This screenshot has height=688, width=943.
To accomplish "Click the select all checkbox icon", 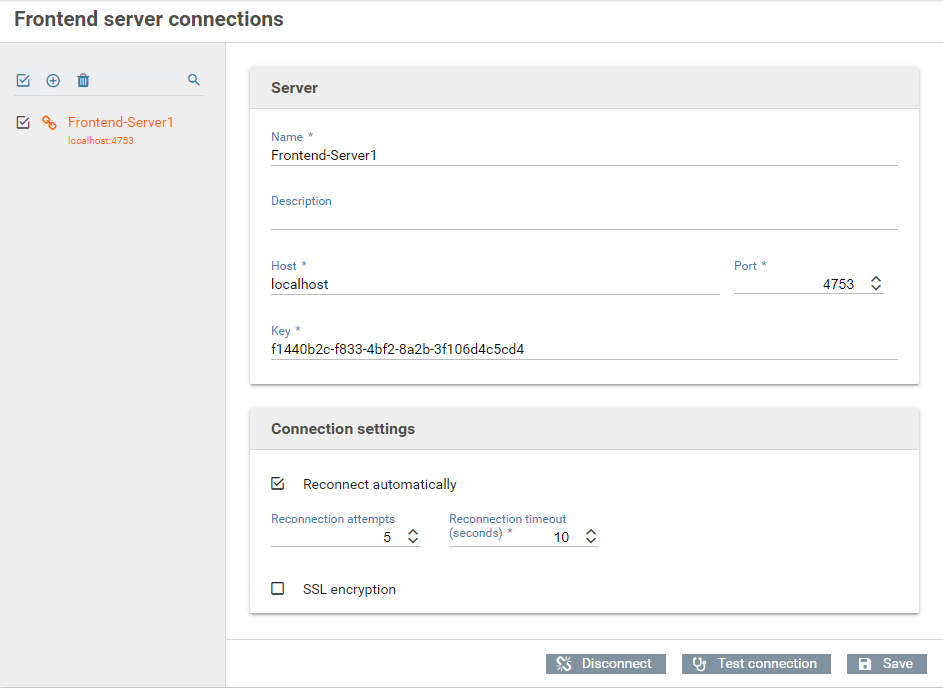I will click(23, 80).
